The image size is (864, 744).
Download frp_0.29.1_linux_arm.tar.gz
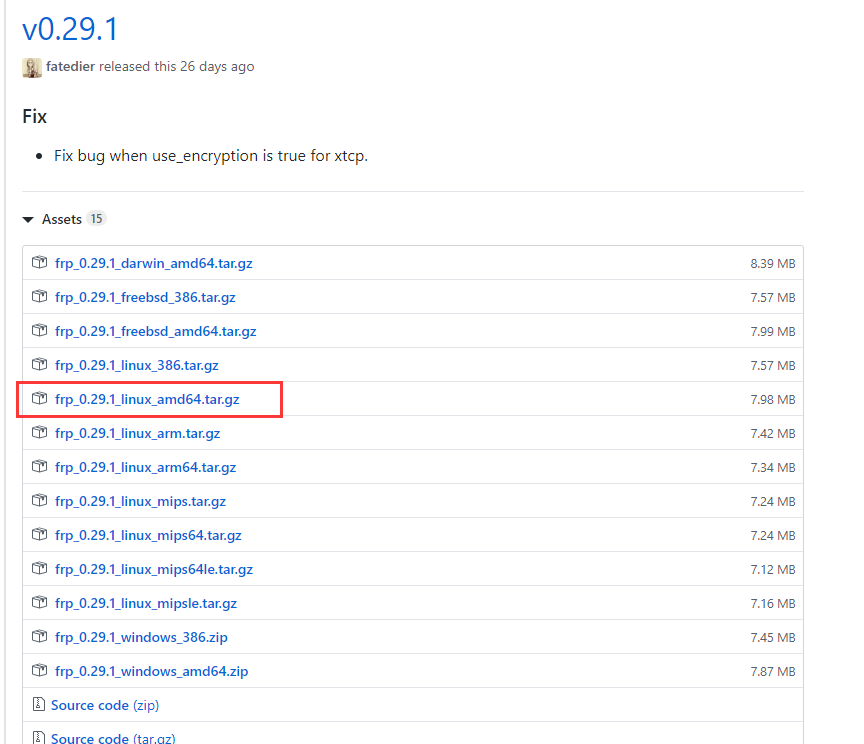(138, 434)
